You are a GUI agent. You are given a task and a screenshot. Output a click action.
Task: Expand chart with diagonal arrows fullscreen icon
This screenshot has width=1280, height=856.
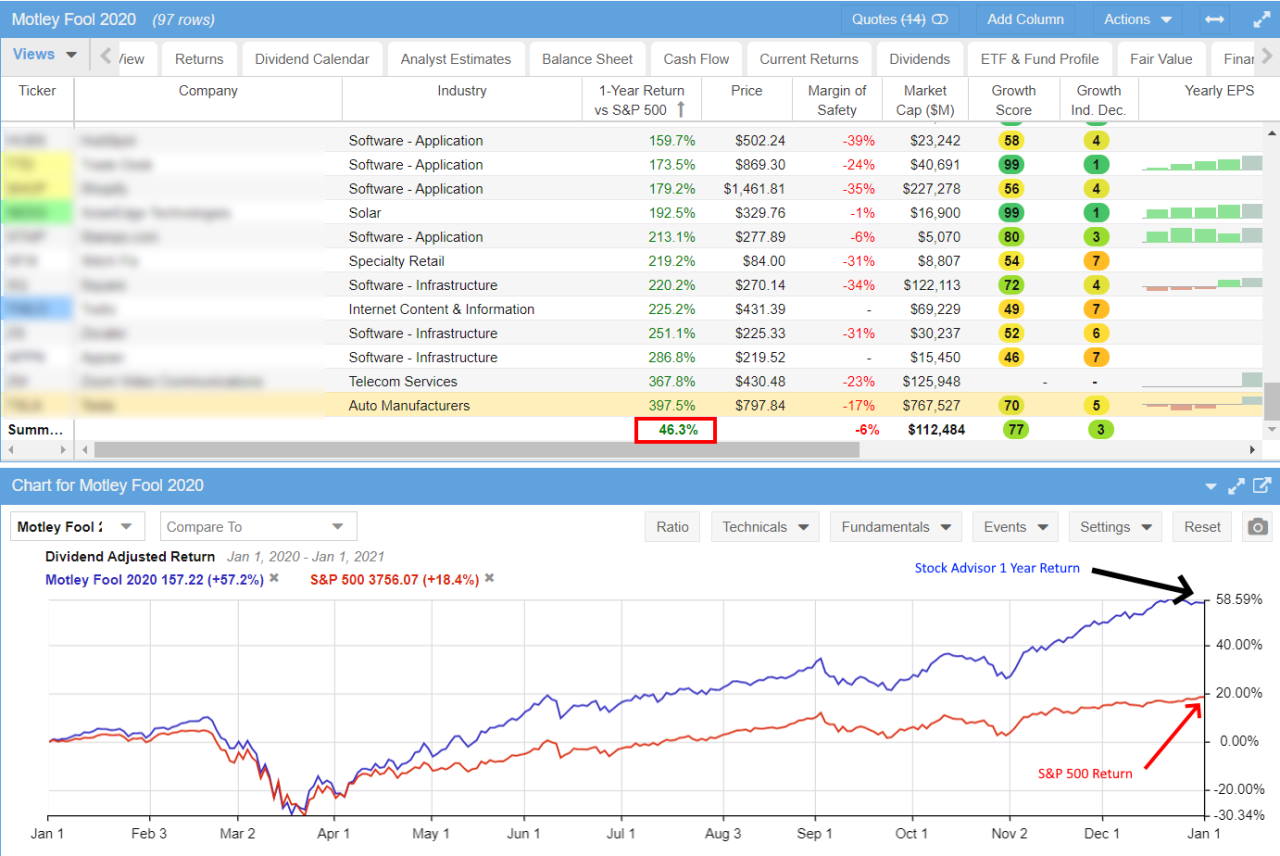click(x=1236, y=485)
